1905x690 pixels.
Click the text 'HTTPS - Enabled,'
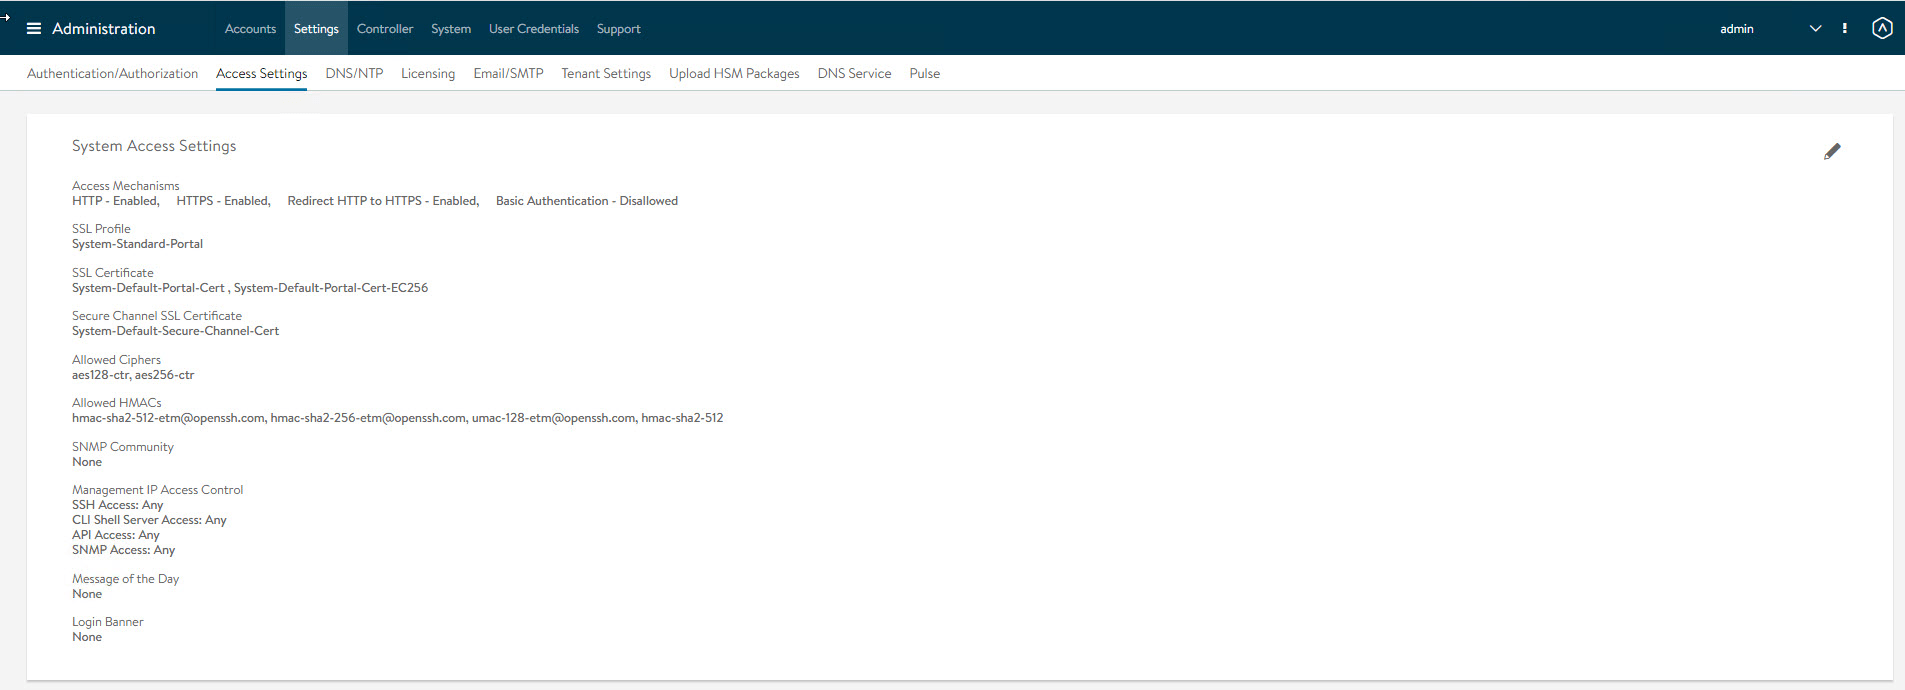click(x=224, y=201)
